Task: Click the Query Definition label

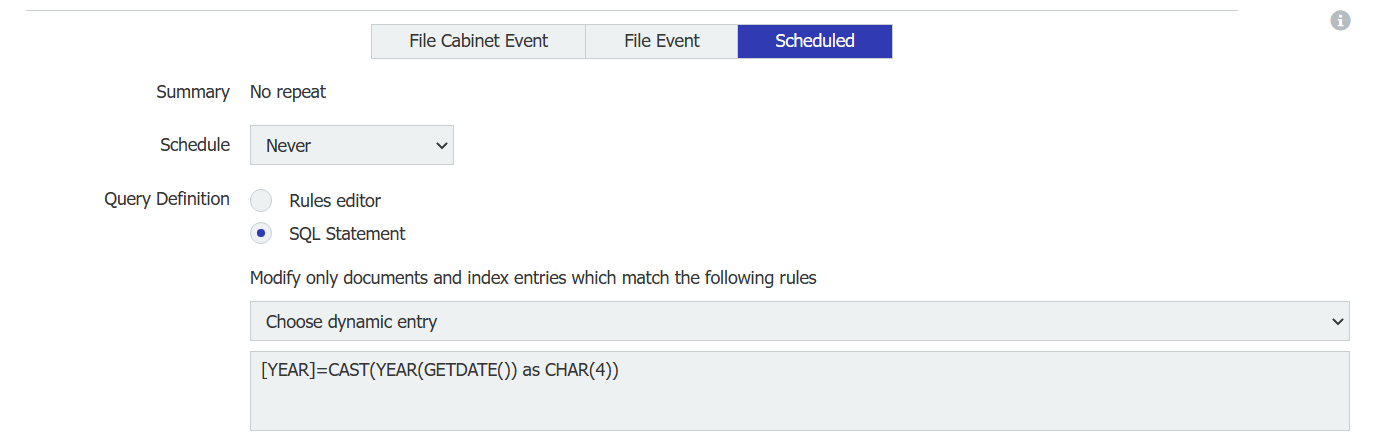Action: [167, 199]
